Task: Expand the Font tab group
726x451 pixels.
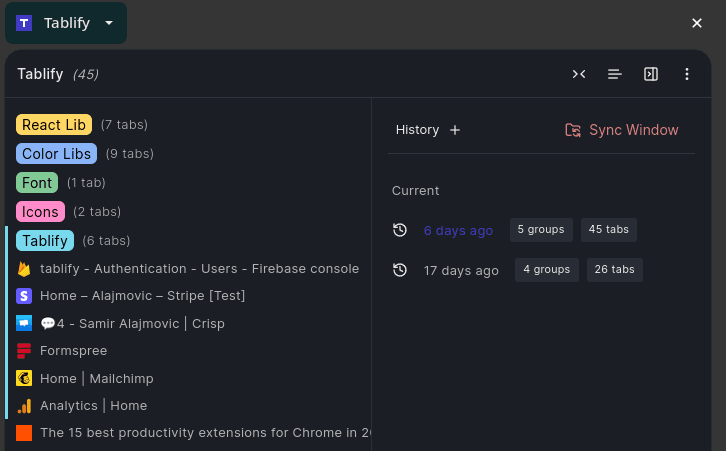Action: point(37,182)
